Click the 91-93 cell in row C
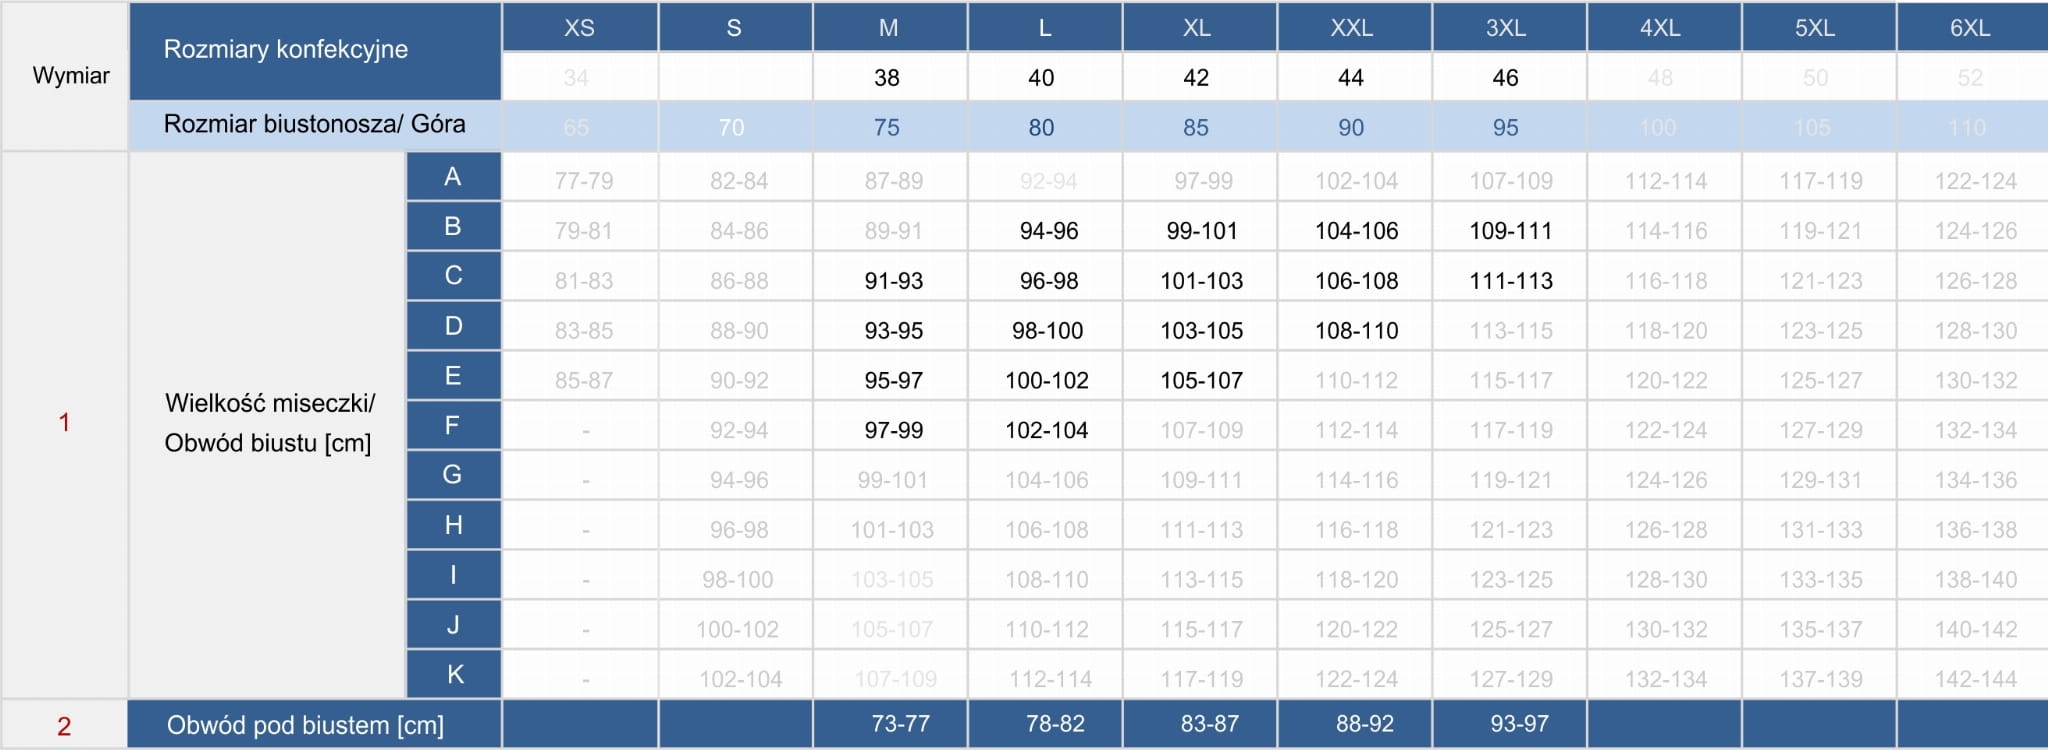 (x=893, y=281)
